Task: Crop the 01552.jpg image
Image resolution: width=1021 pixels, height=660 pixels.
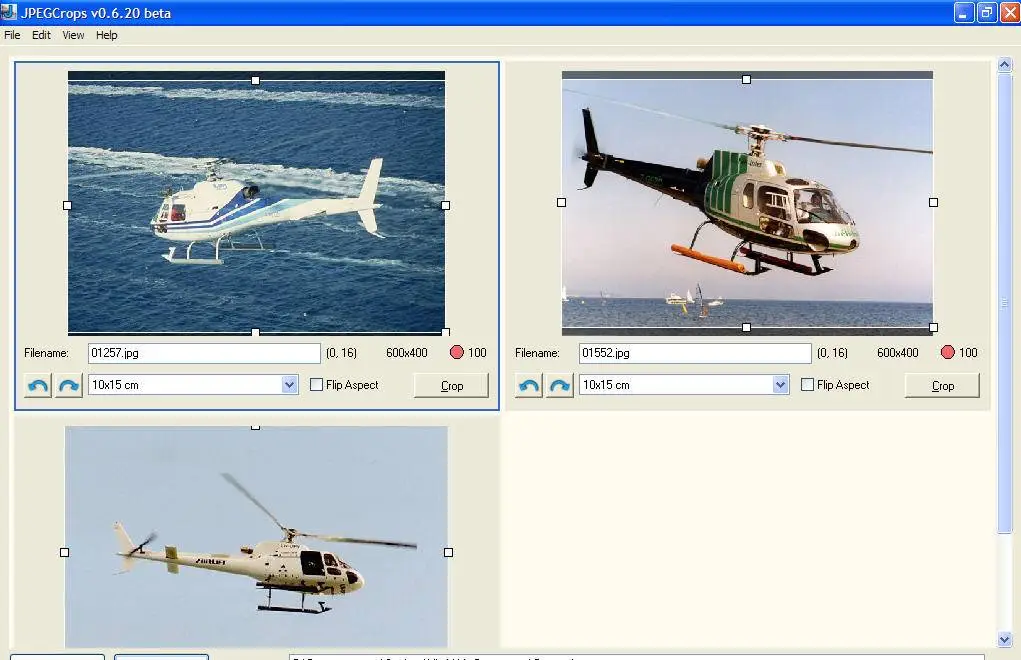Action: 942,385
